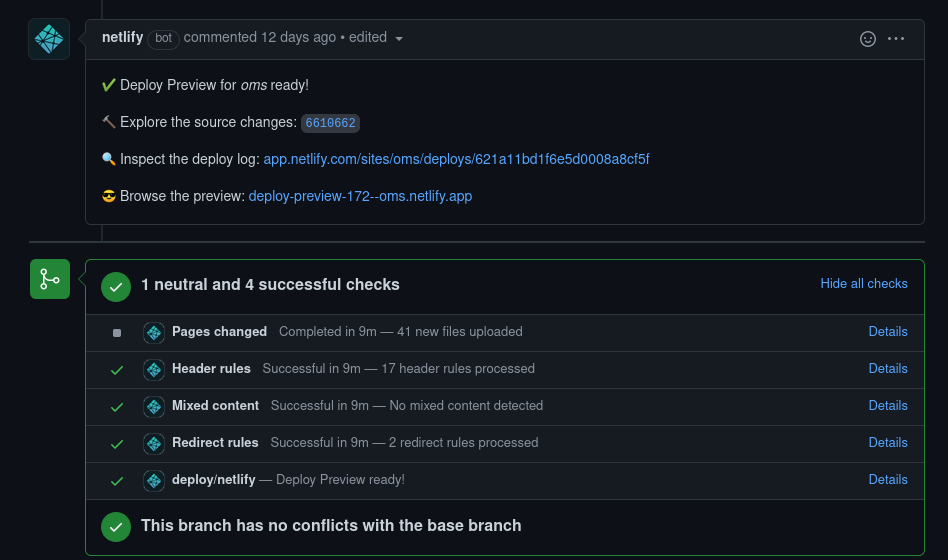Click the neutral square status icon for Pages changed
Viewport: 948px width, 560px height.
pyautogui.click(x=117, y=333)
